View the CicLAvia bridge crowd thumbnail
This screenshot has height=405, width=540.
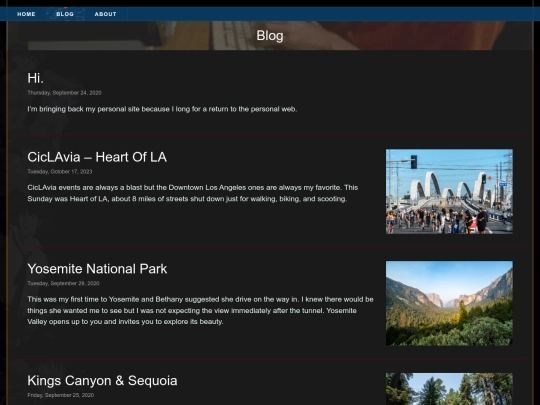coord(449,191)
